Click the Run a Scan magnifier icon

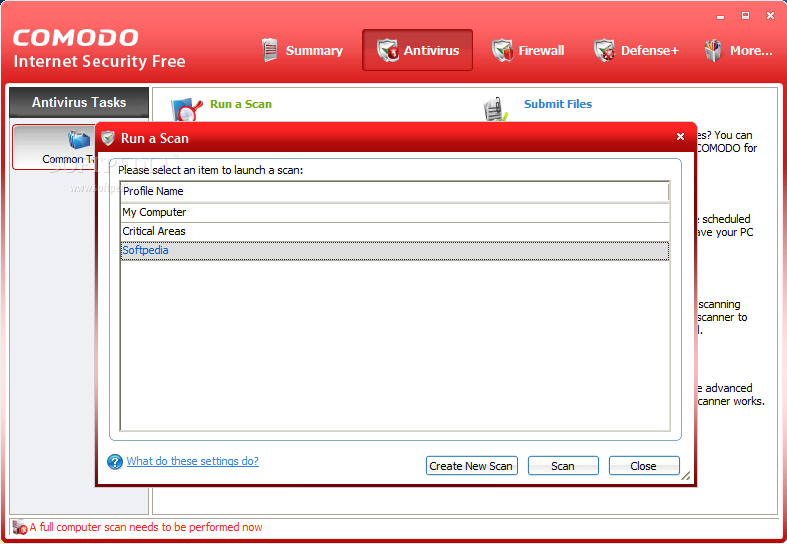coord(186,109)
